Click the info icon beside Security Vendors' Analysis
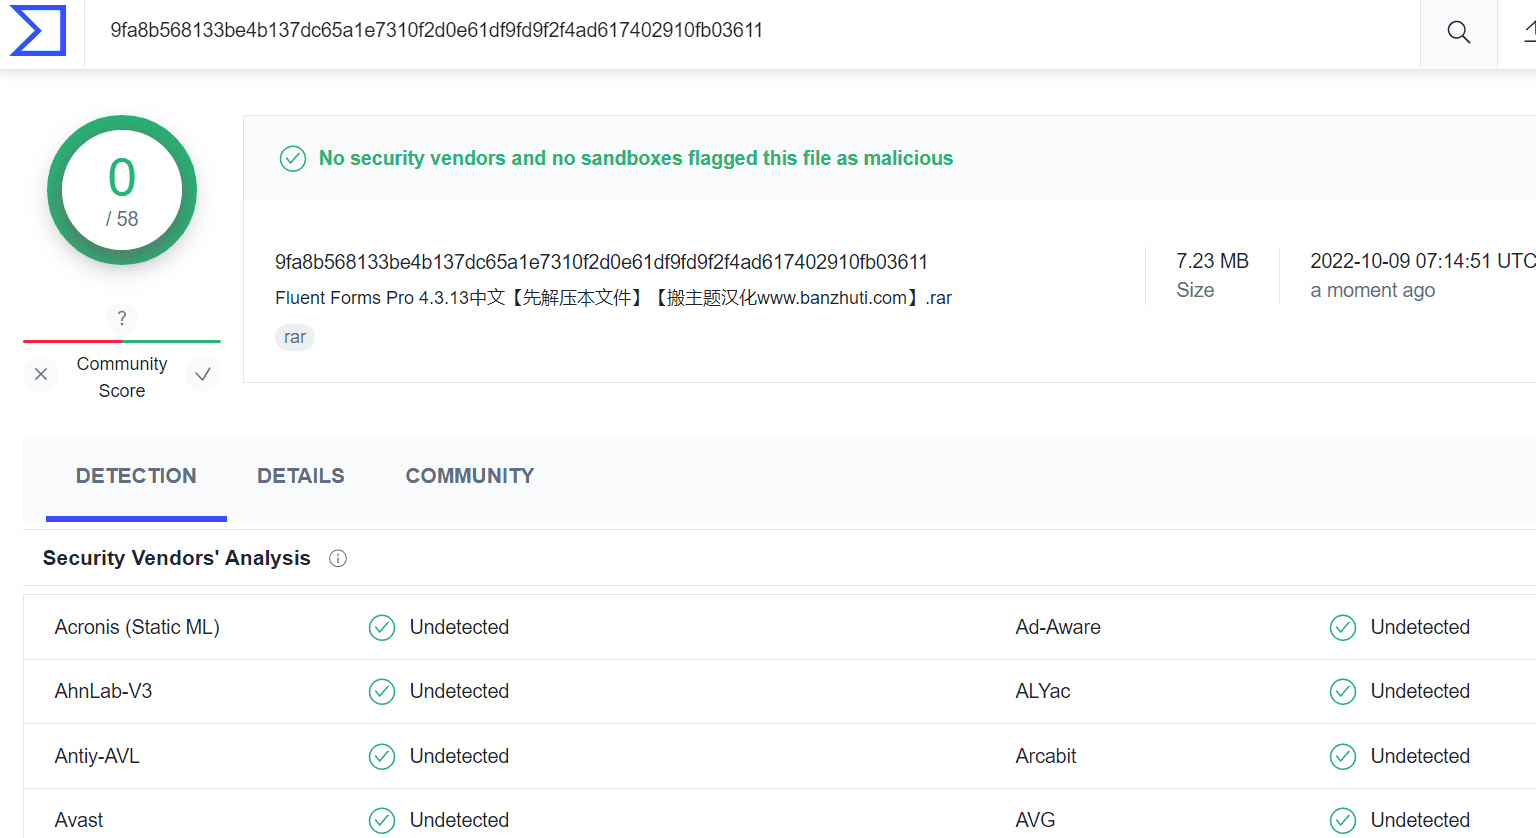Image resolution: width=1536 pixels, height=838 pixels. 338,558
